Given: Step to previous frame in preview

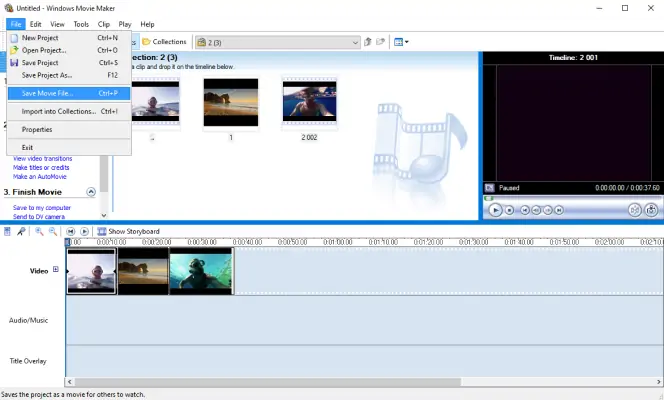Looking at the screenshot, I should (x=536, y=210).
